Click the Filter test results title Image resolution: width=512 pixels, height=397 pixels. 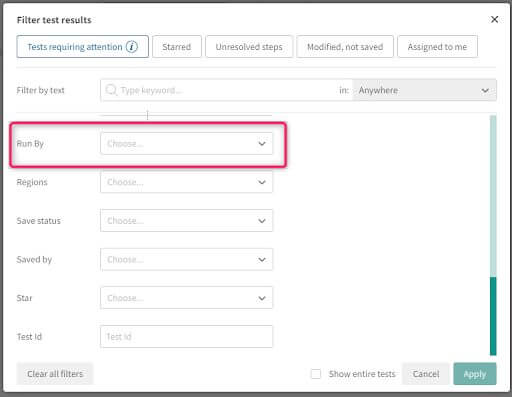(54, 20)
